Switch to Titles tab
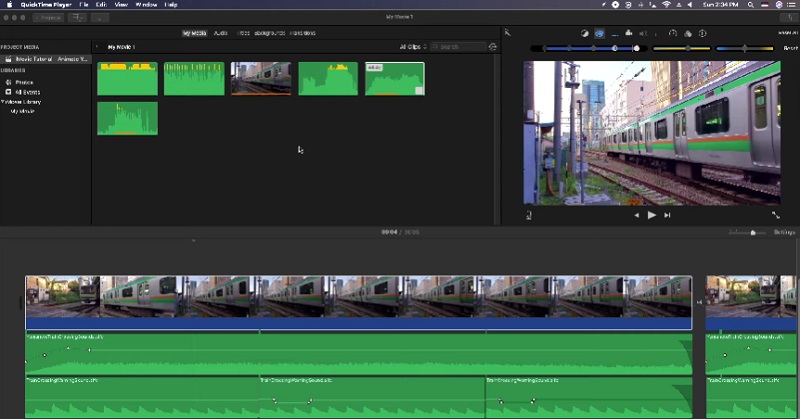This screenshot has height=419, width=800. [x=243, y=33]
